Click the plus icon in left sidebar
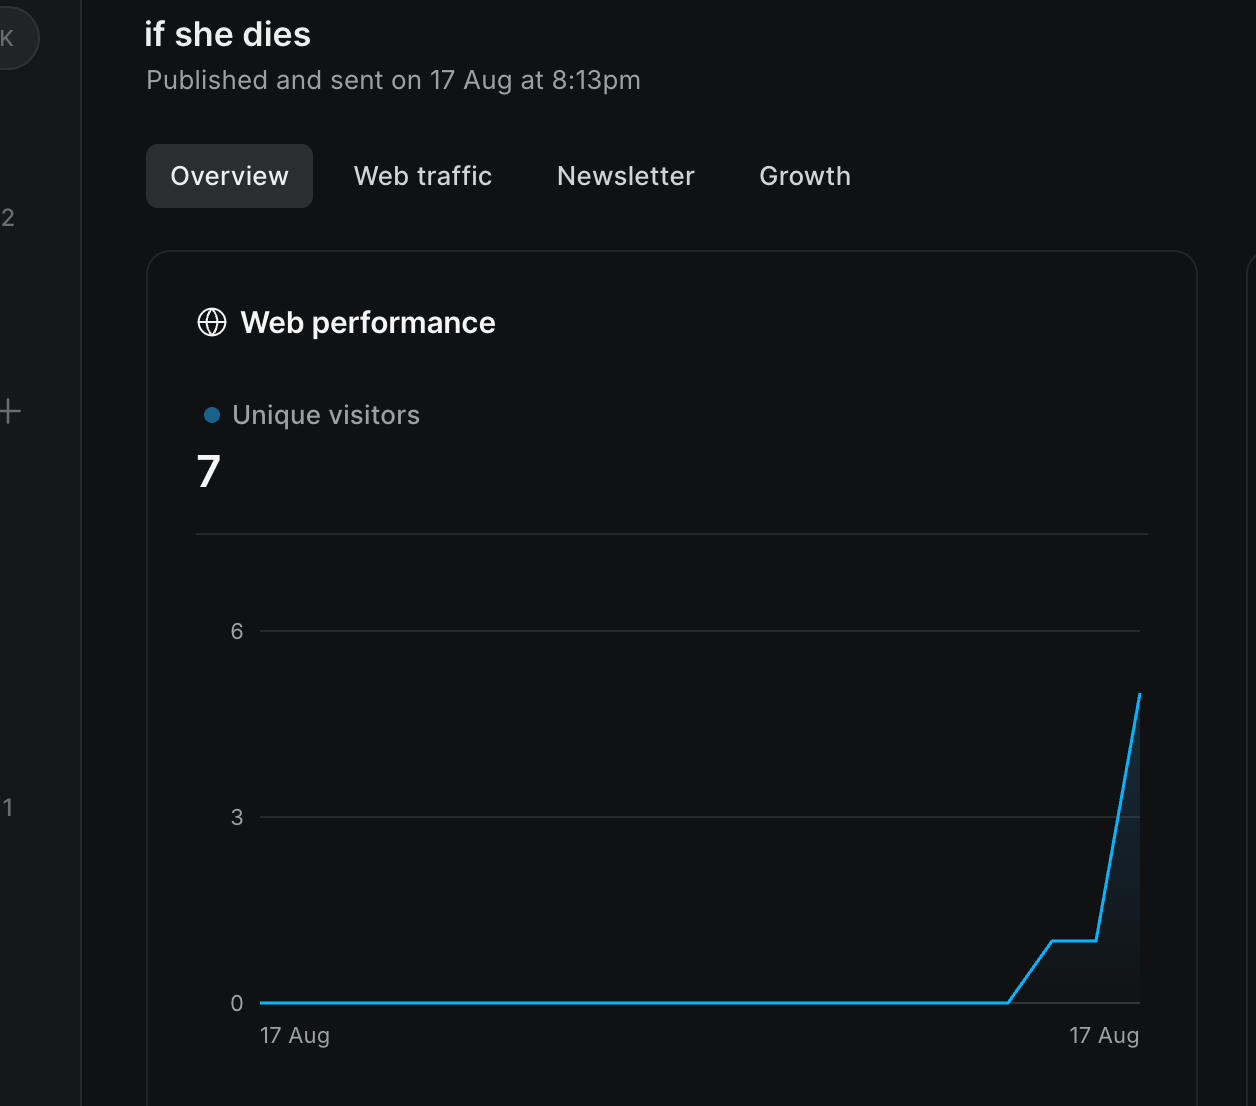This screenshot has width=1256, height=1106. (x=10, y=411)
